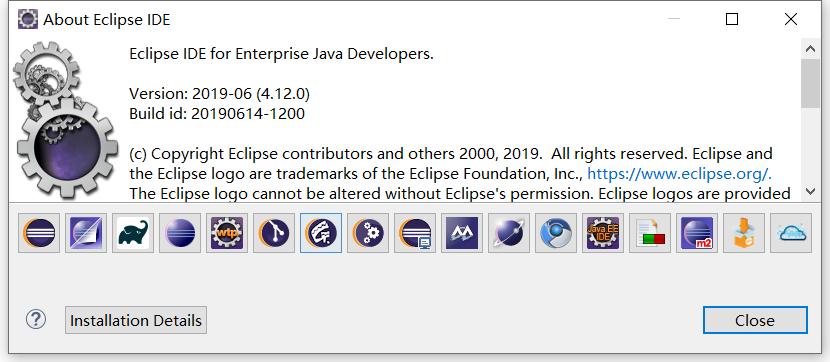Maximize the About Eclipse IDE dialog
The height and width of the screenshot is (362, 830).
pos(732,20)
